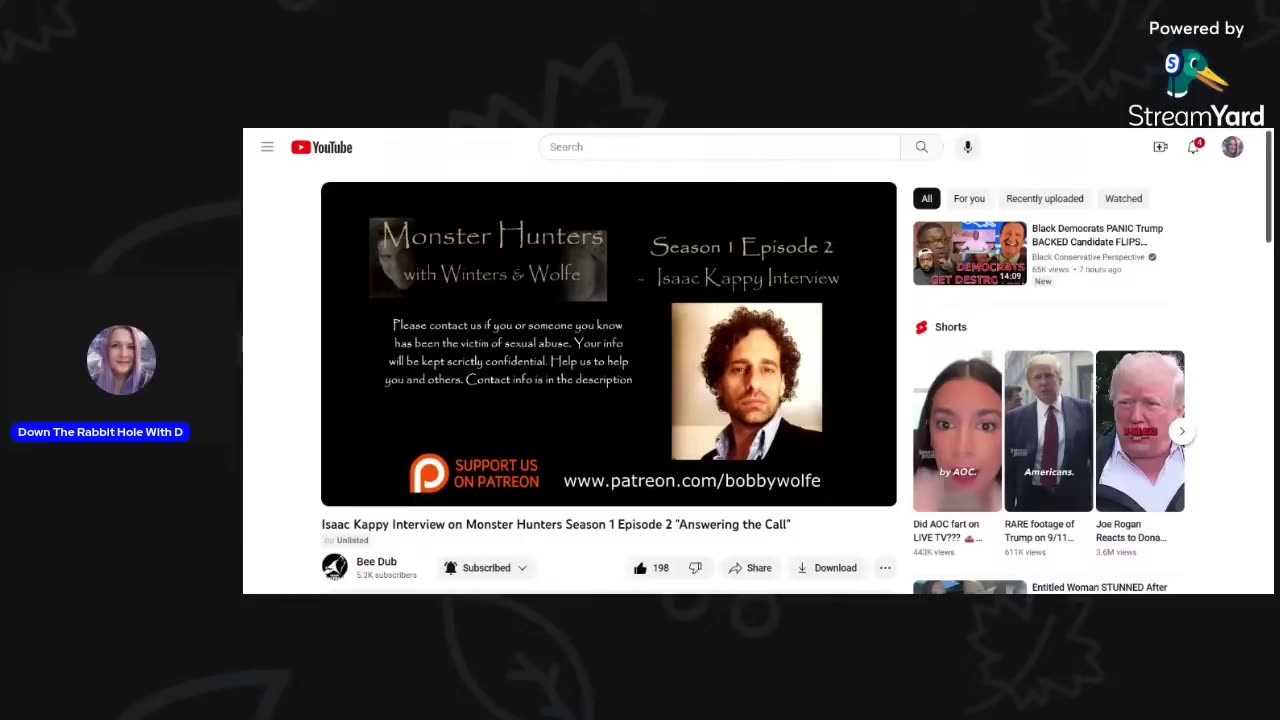The width and height of the screenshot is (1280, 720).
Task: Click the Down The Rabbit Hole host avatar
Action: click(x=121, y=360)
